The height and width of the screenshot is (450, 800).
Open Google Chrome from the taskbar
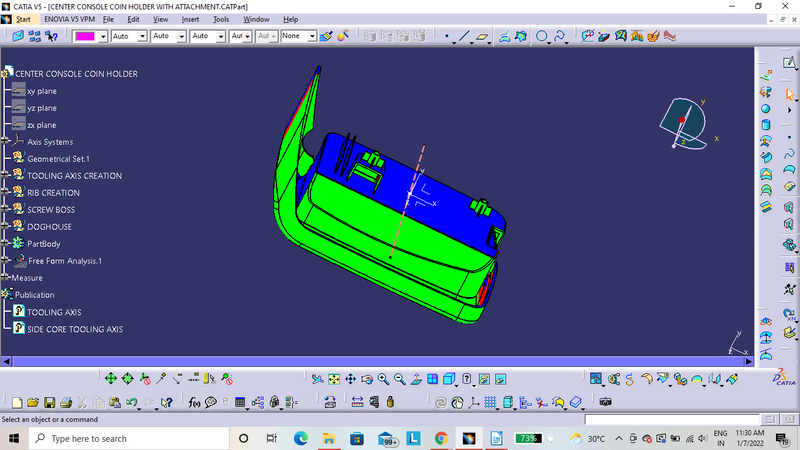tap(441, 439)
